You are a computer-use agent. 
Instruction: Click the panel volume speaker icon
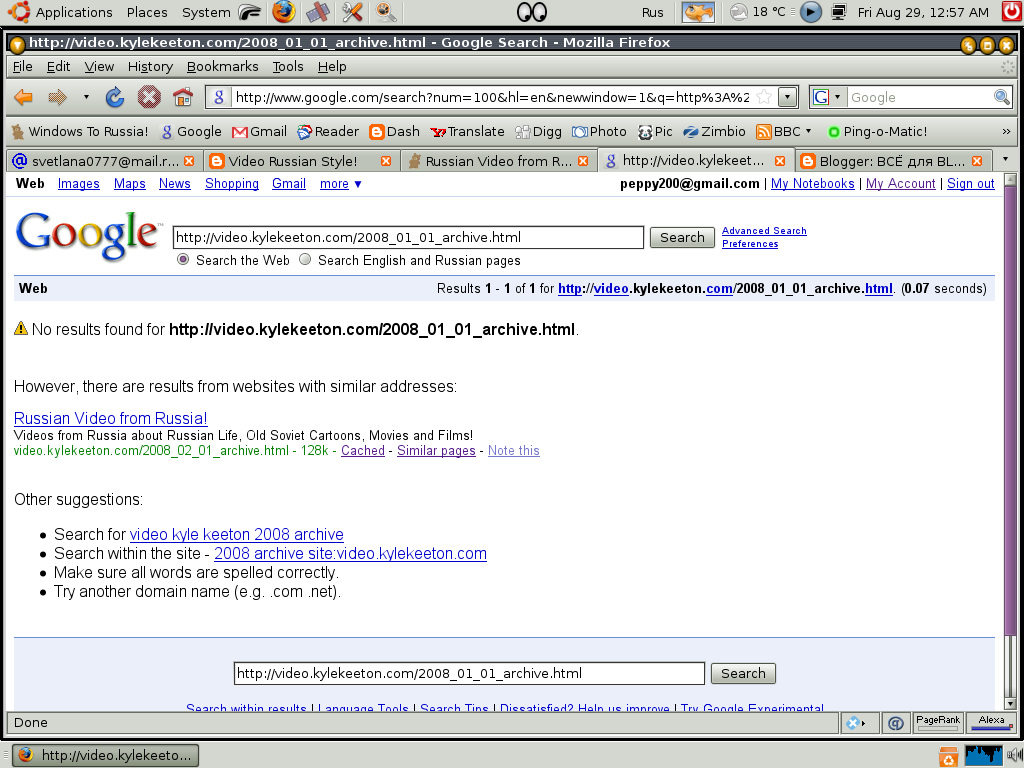[x=1014, y=756]
